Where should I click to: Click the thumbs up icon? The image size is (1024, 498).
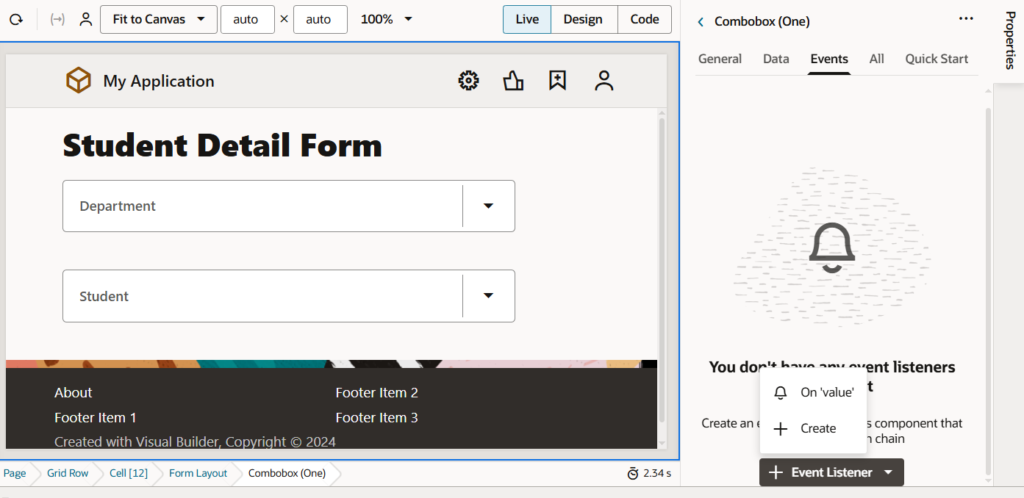click(513, 81)
